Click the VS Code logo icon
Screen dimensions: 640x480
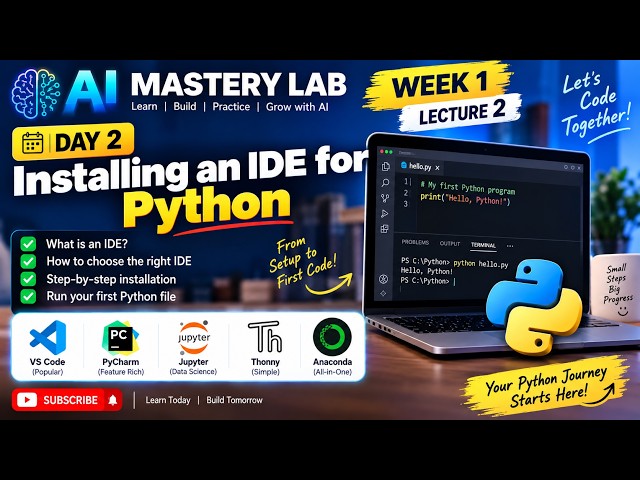coord(48,337)
